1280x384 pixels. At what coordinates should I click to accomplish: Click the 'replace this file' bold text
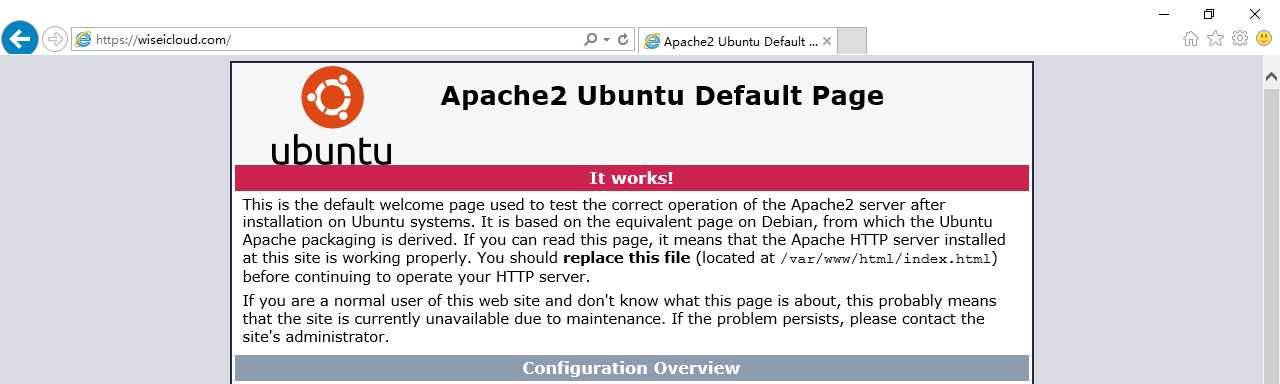626,258
